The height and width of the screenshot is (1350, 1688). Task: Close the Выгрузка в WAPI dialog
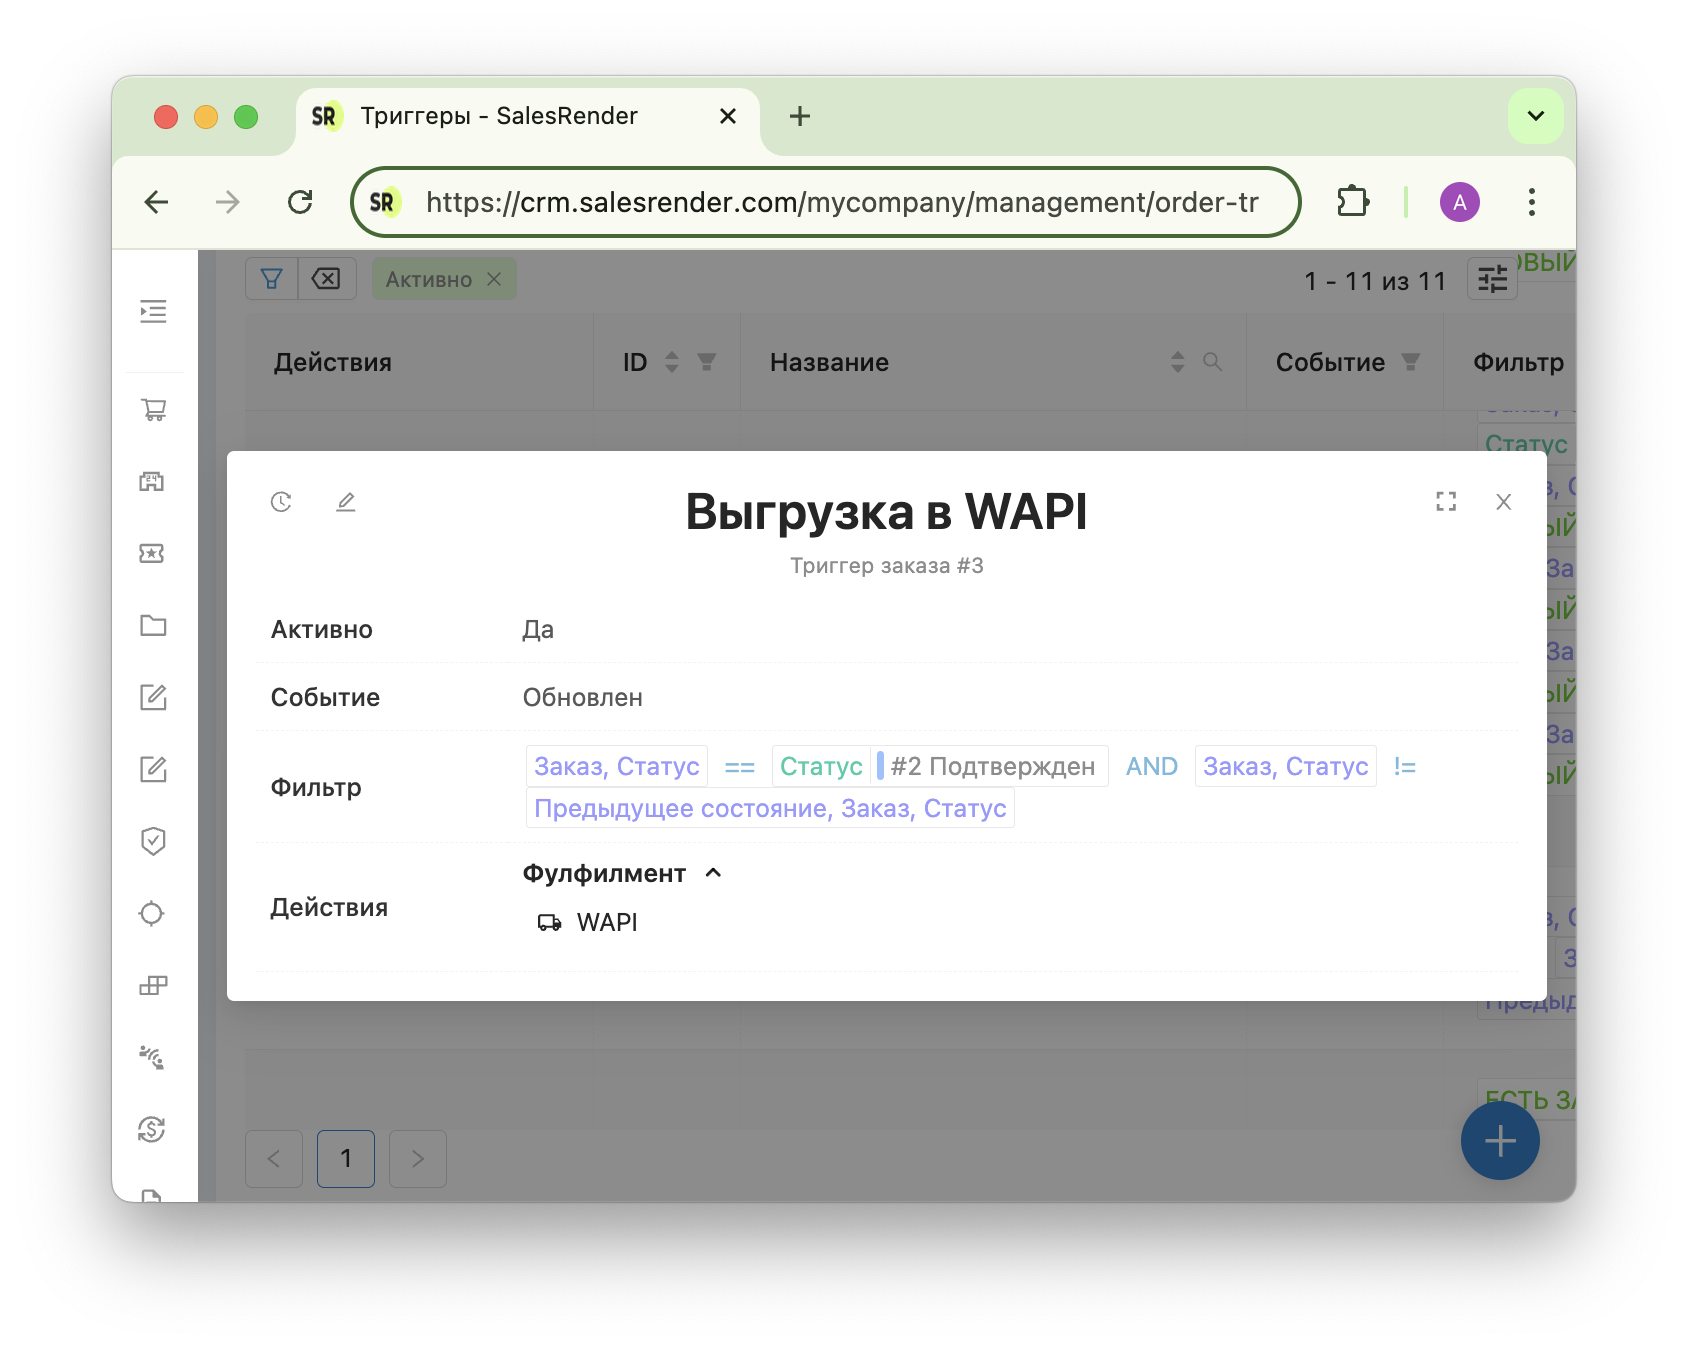coord(1503,502)
